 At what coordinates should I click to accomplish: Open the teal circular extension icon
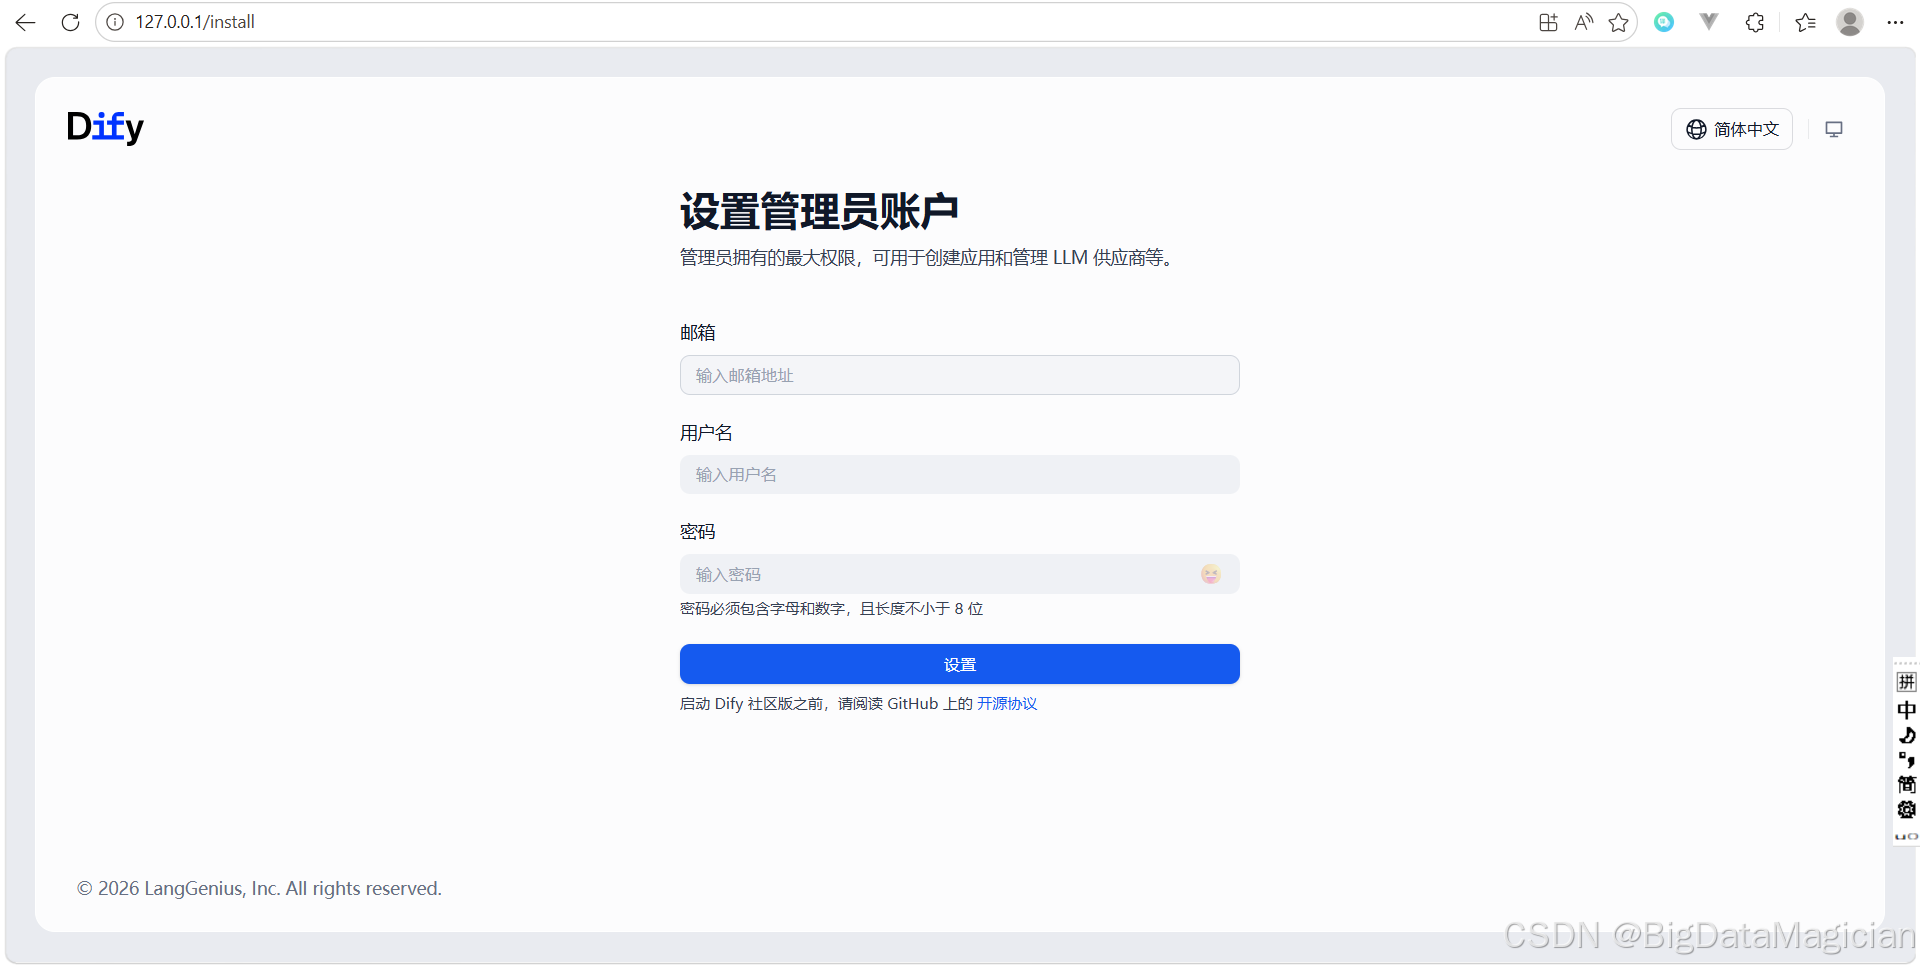point(1664,22)
